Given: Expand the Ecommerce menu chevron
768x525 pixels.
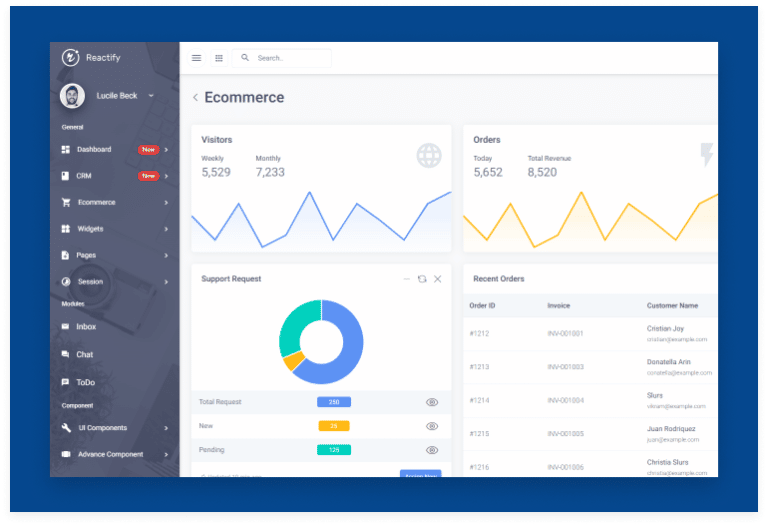Looking at the screenshot, I should 167,203.
